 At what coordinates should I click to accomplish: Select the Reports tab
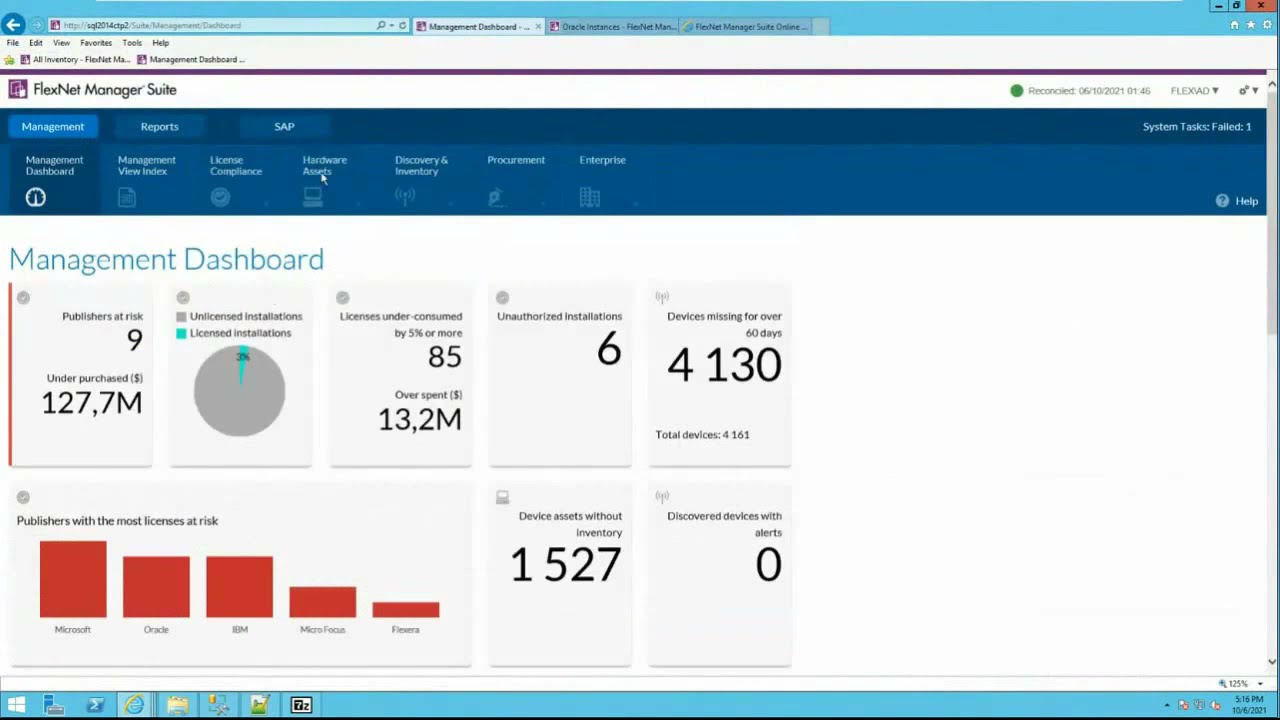click(159, 127)
